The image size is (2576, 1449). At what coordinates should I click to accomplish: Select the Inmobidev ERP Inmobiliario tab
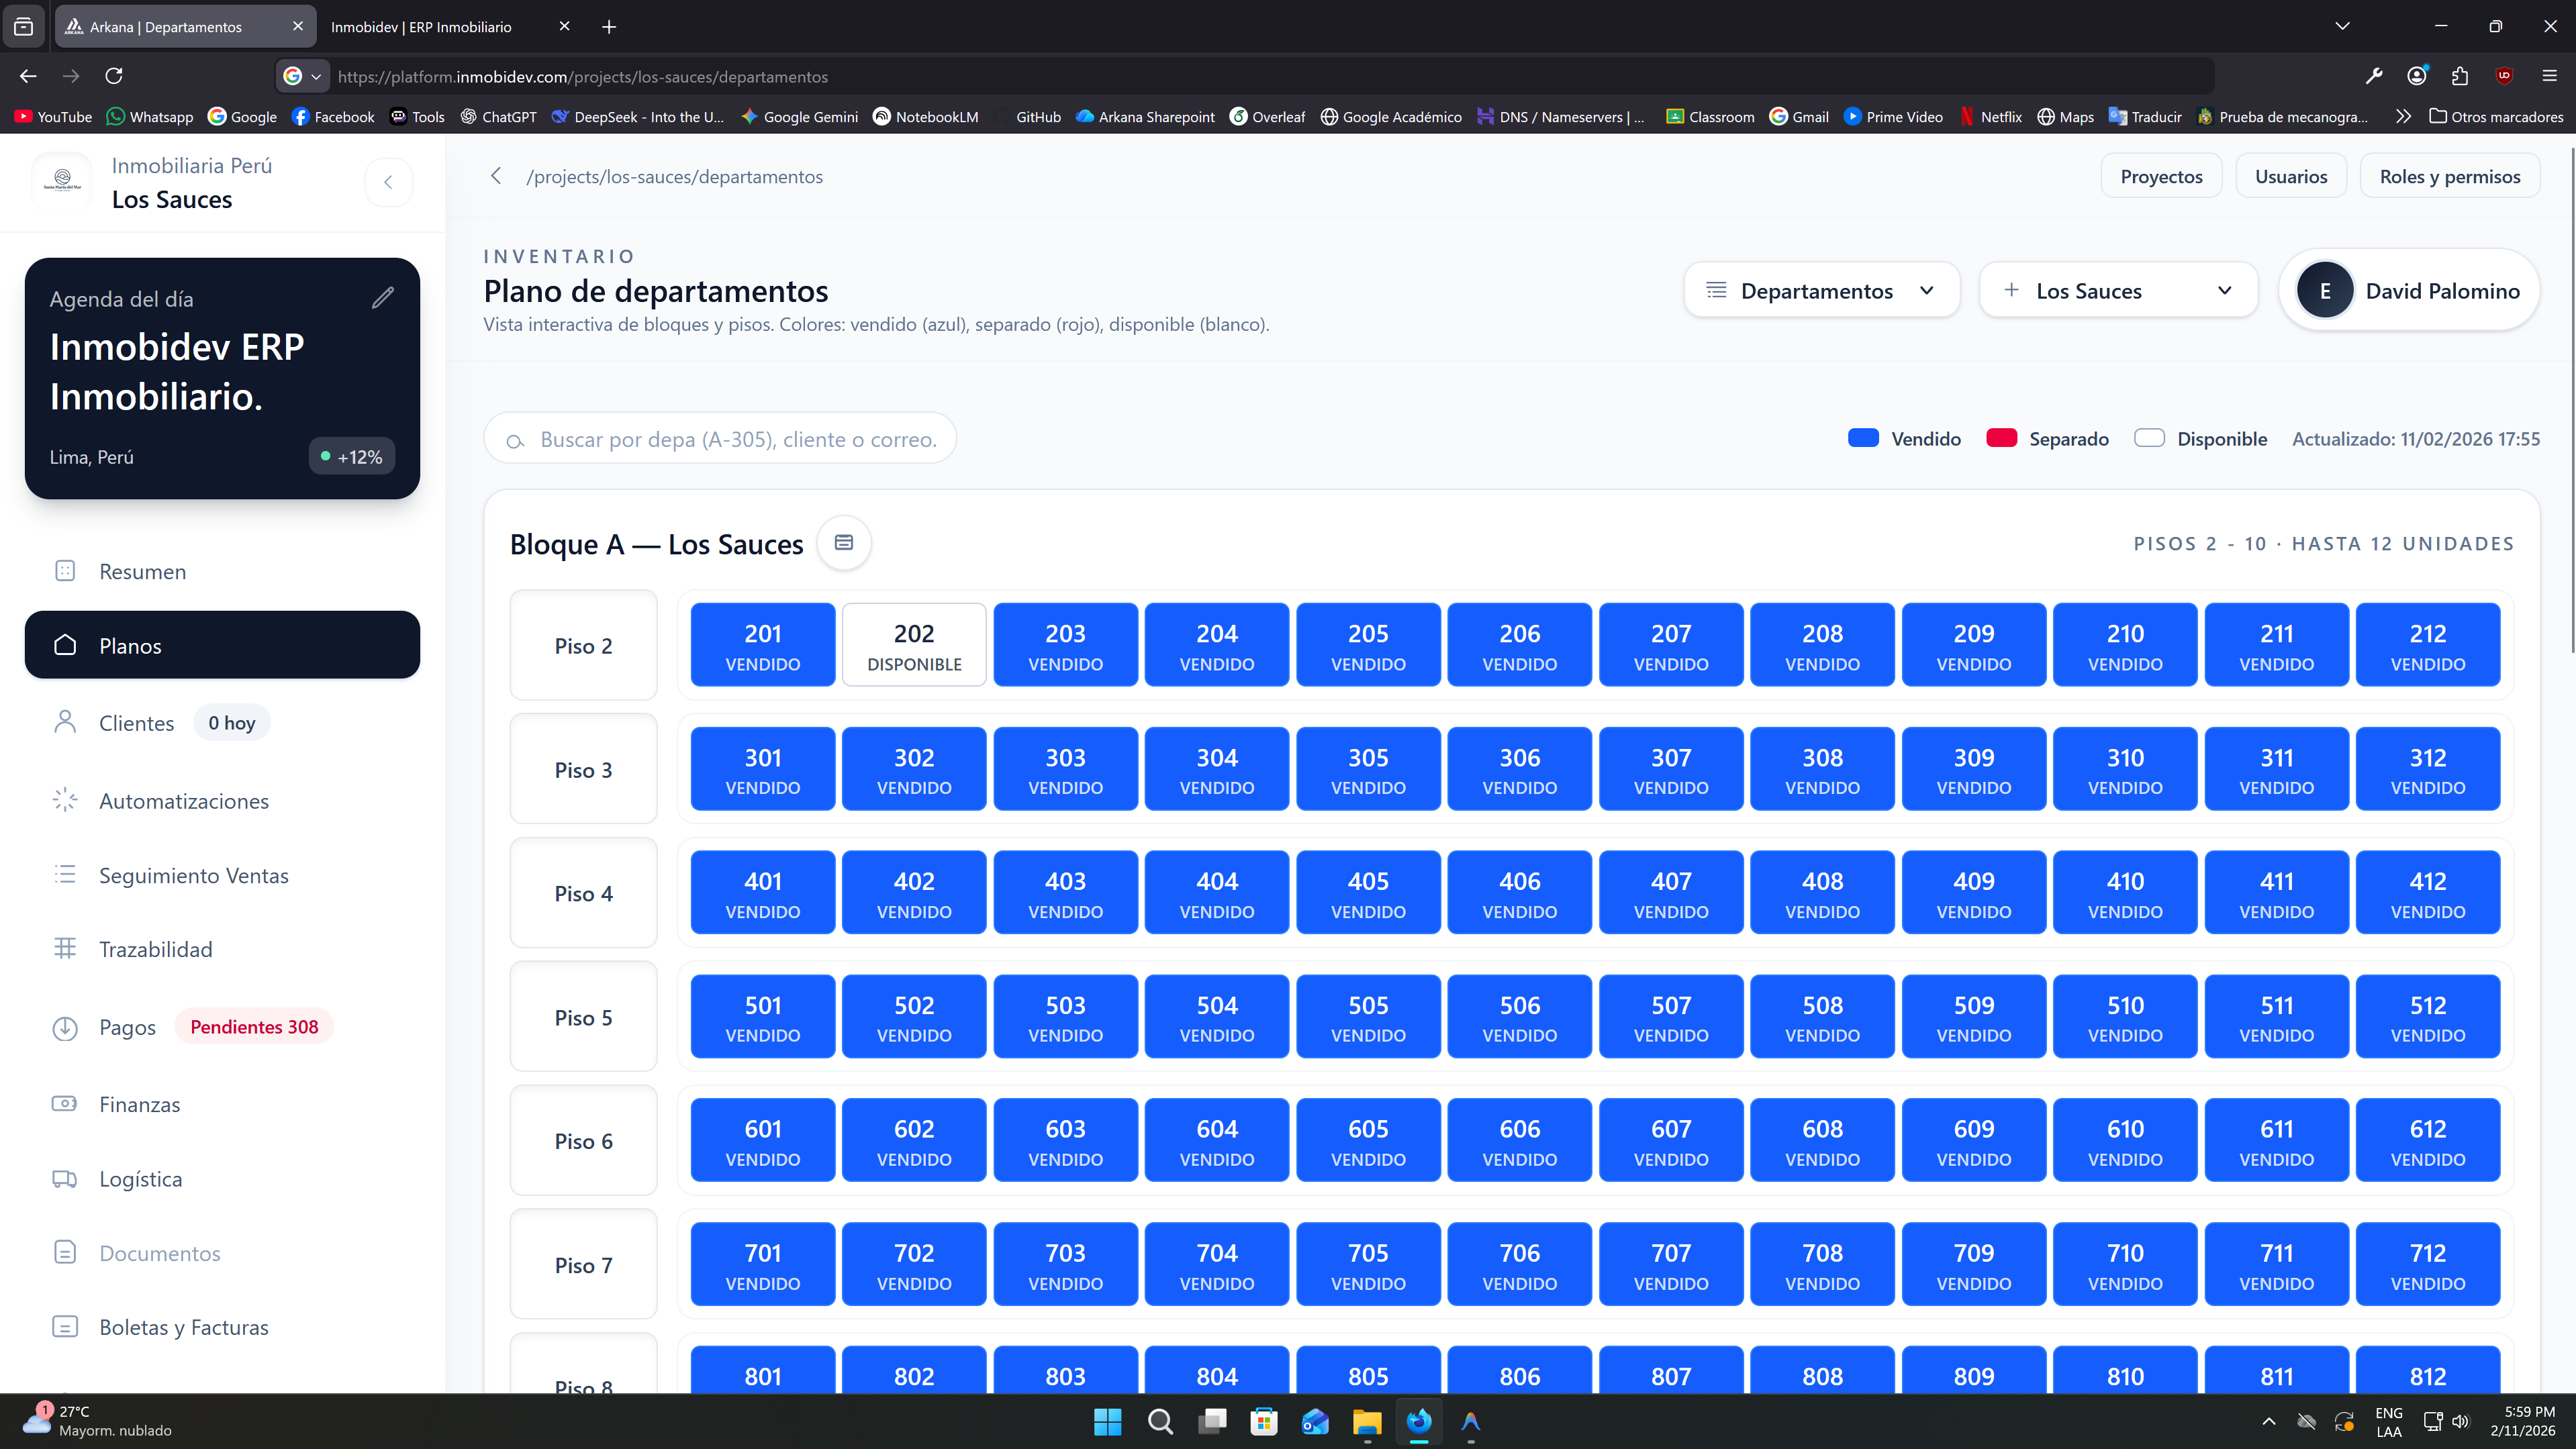coord(421,26)
